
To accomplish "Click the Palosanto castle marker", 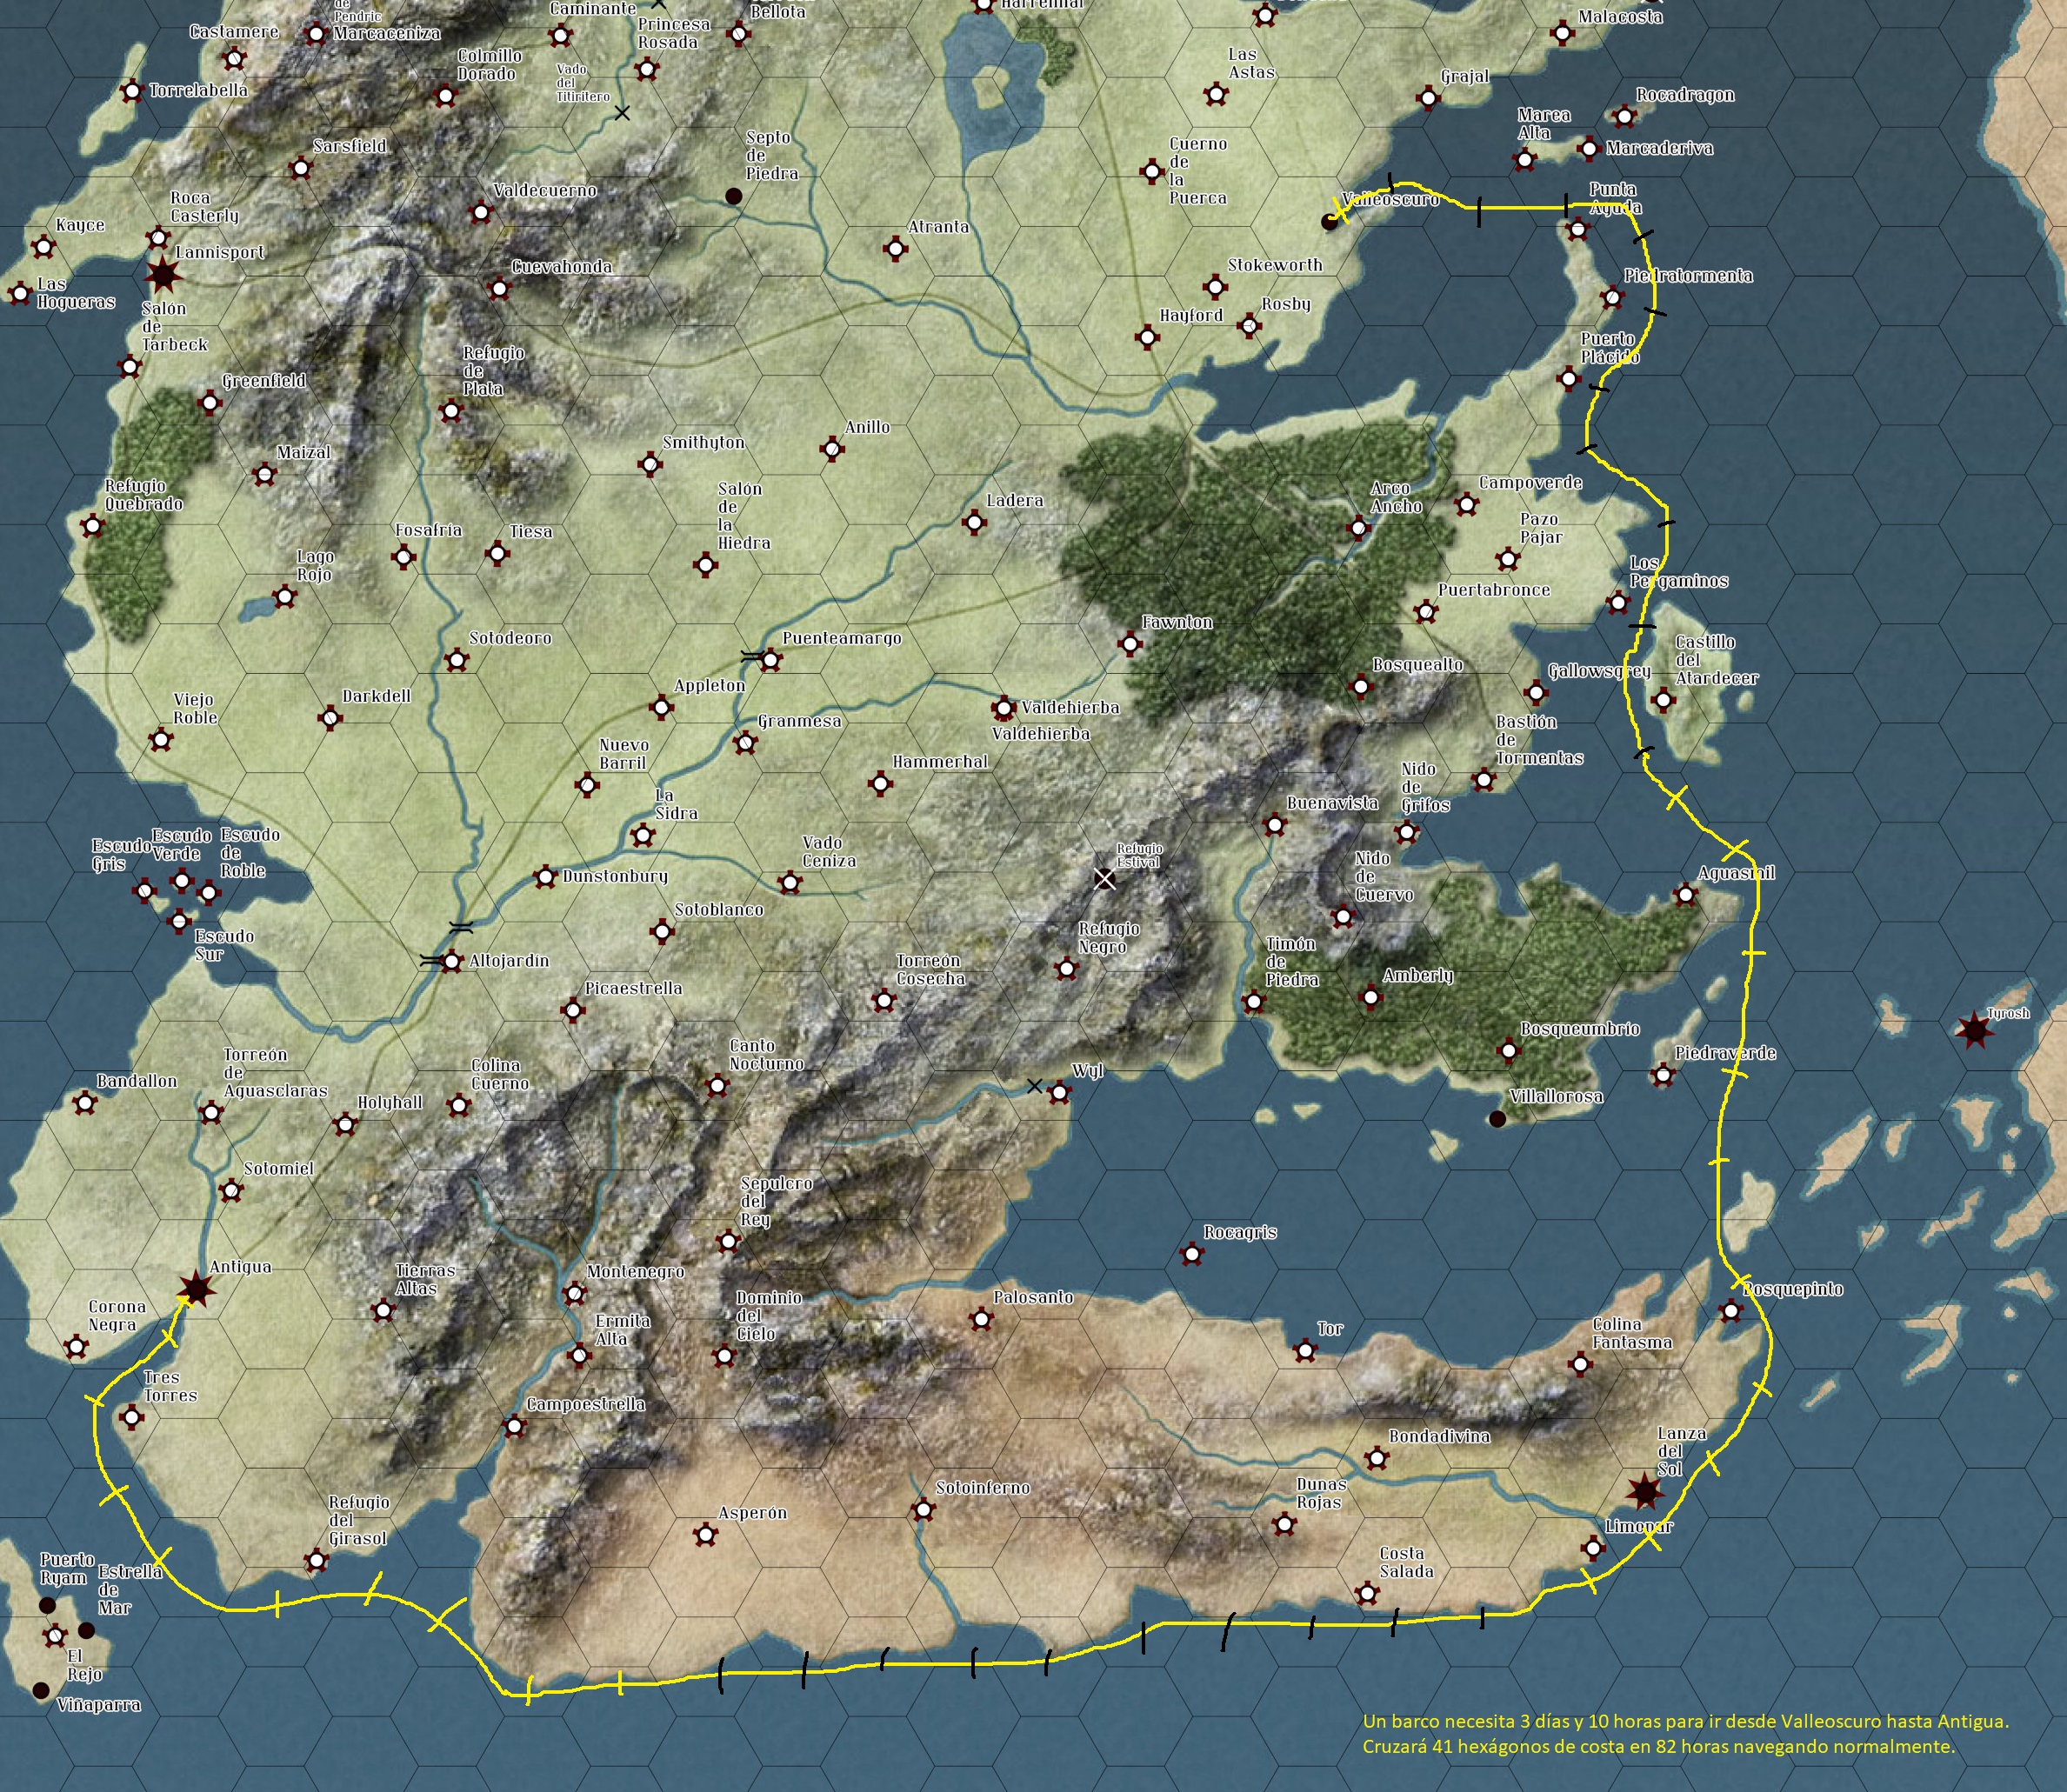I will (x=981, y=1319).
